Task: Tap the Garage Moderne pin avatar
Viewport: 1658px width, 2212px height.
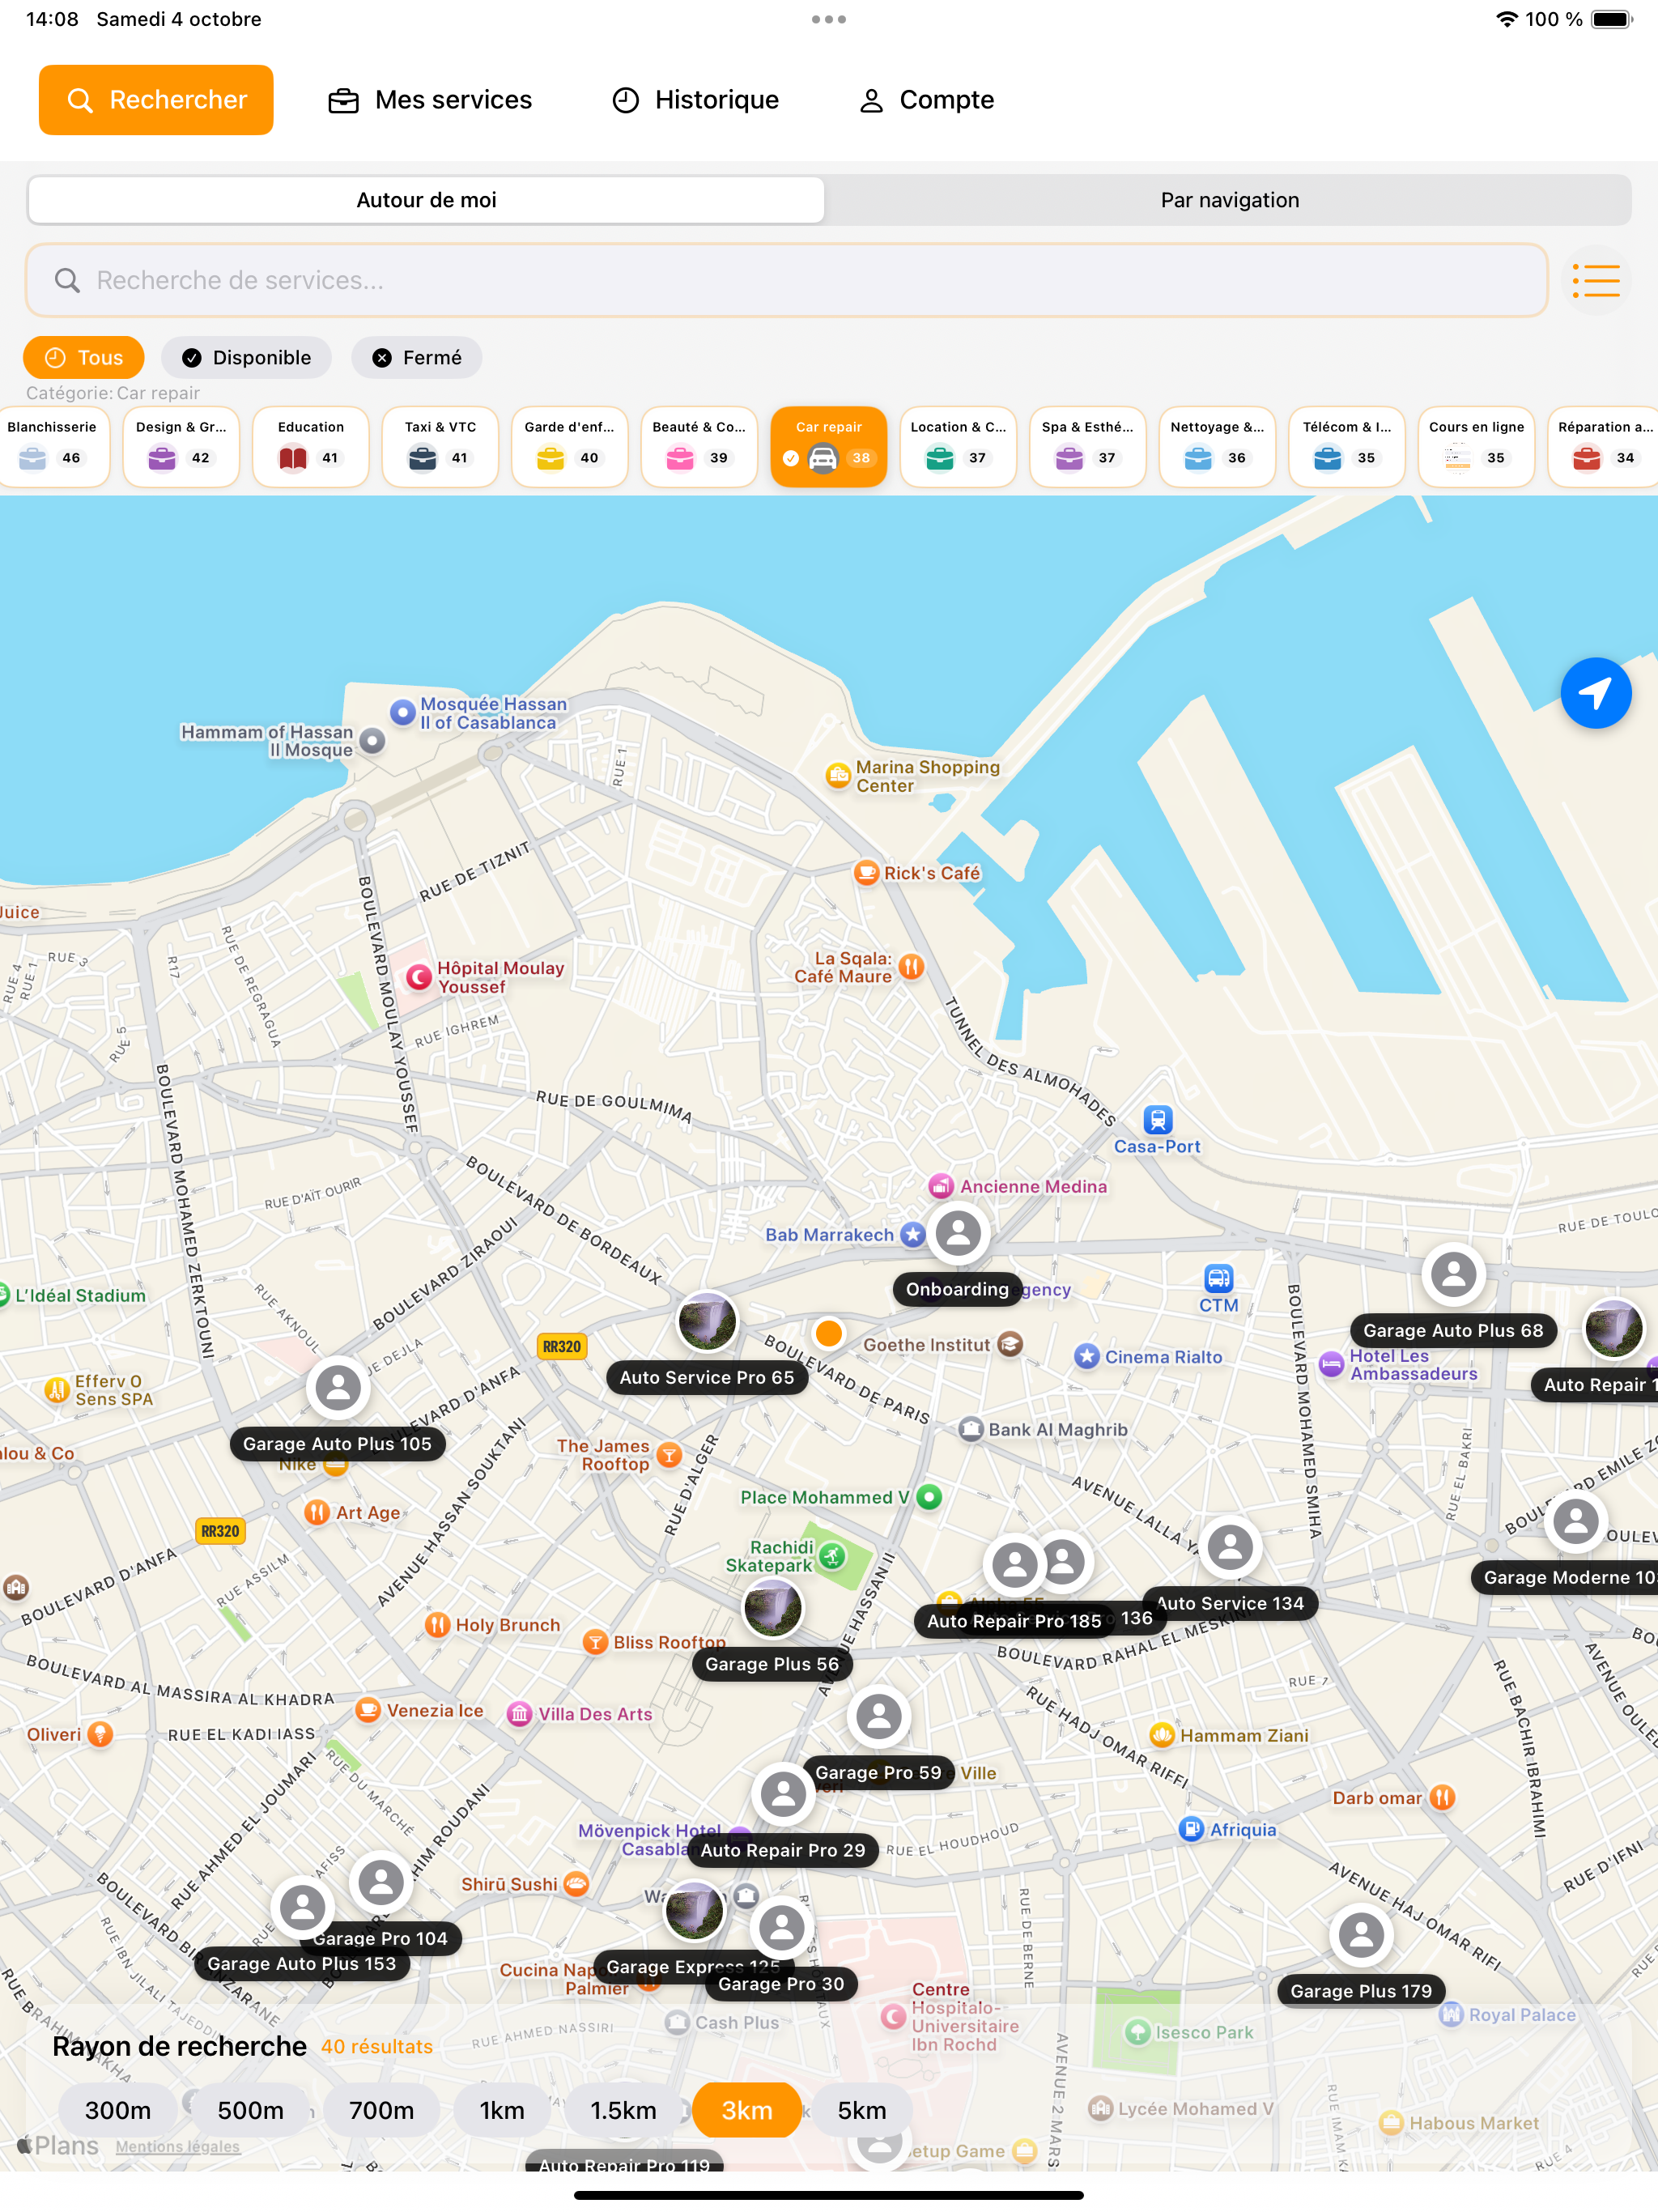Action: [1575, 1521]
